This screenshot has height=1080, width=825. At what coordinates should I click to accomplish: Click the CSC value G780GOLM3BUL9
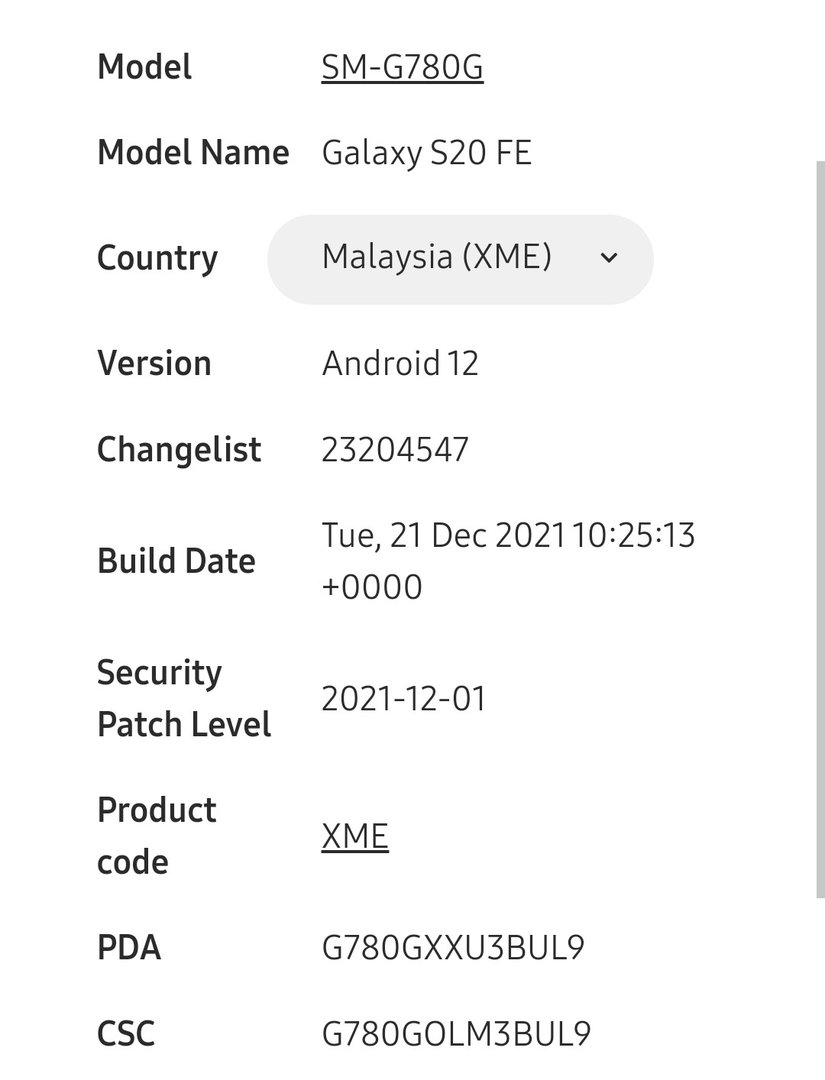pos(456,1033)
